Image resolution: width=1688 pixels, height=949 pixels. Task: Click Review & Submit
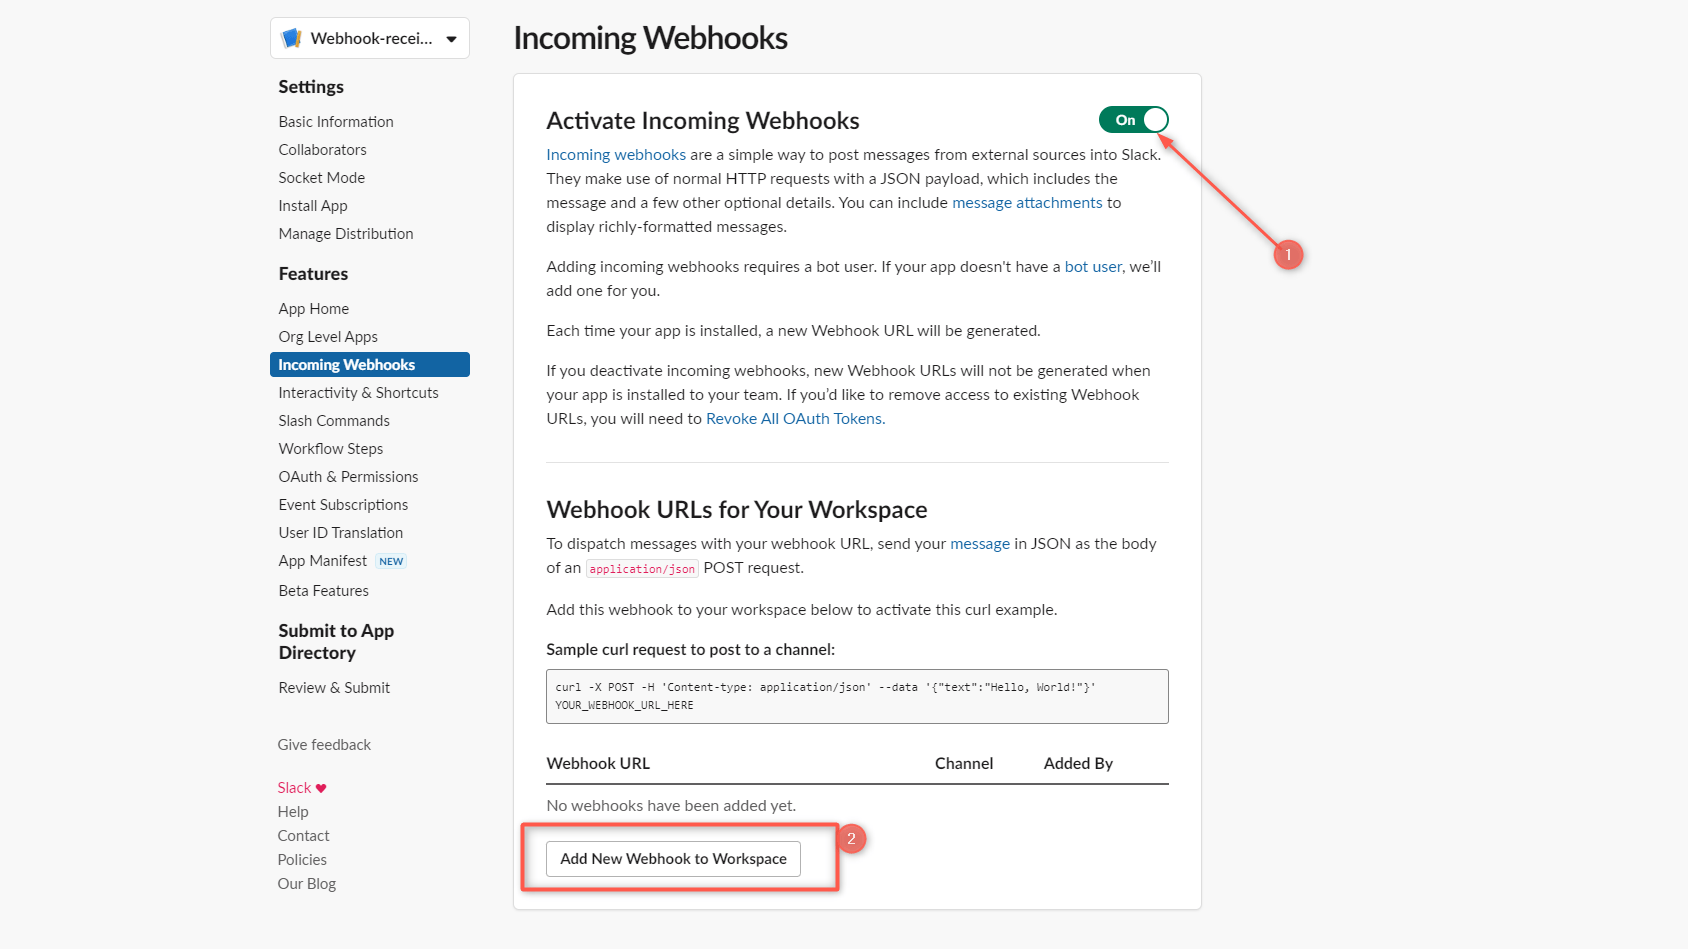[x=334, y=687]
